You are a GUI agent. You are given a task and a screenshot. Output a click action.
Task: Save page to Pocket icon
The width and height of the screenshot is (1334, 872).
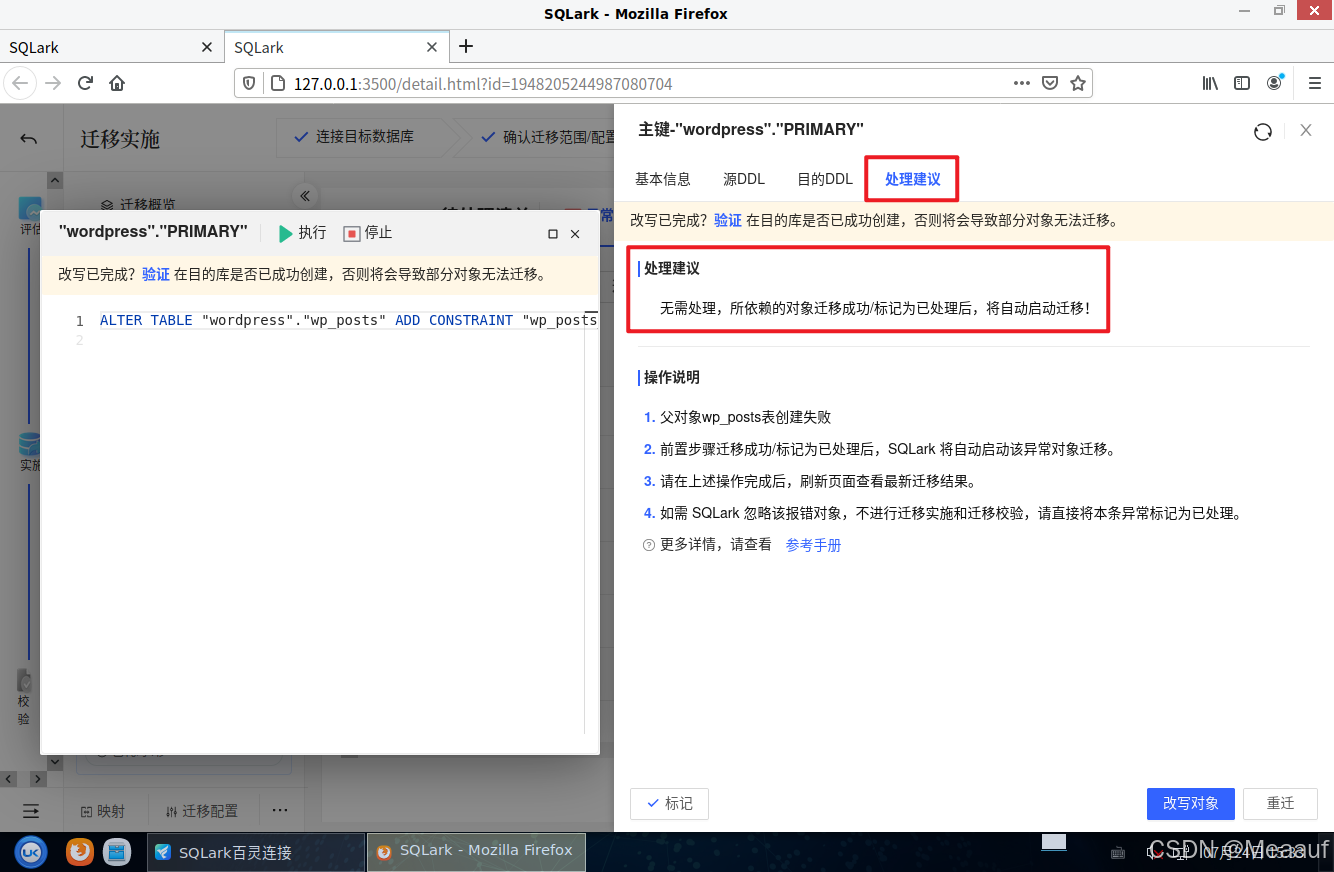pos(1050,83)
